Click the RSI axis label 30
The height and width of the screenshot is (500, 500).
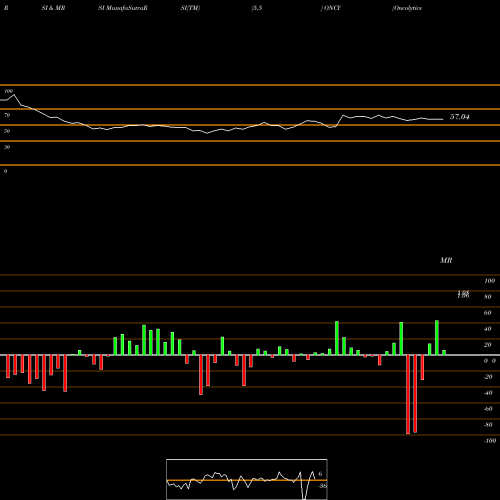[7, 147]
